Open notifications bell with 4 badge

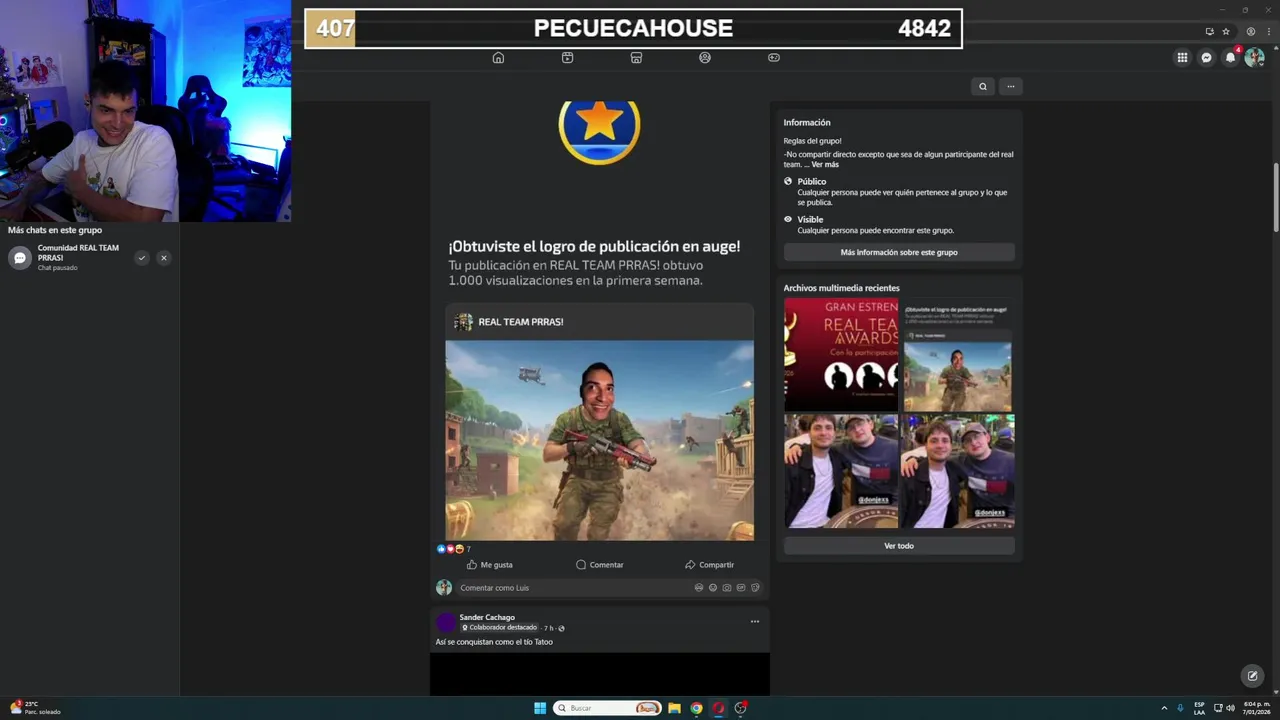pyautogui.click(x=1231, y=58)
